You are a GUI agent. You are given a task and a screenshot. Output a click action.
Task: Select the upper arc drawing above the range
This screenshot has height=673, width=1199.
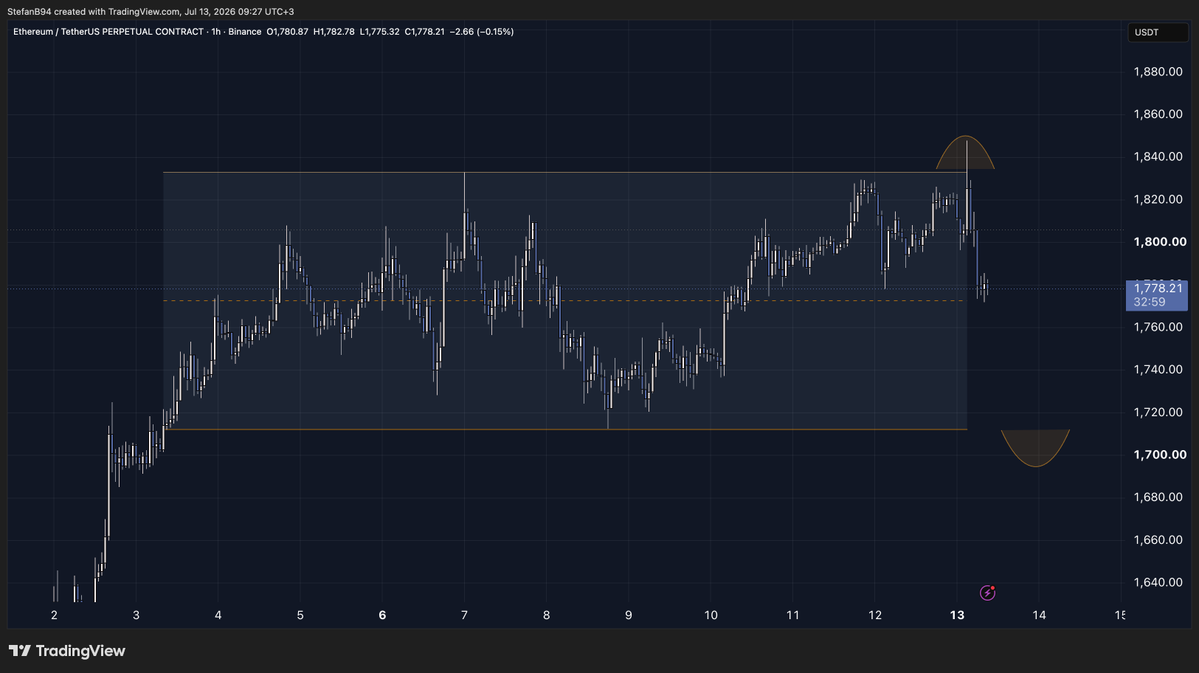(x=965, y=152)
